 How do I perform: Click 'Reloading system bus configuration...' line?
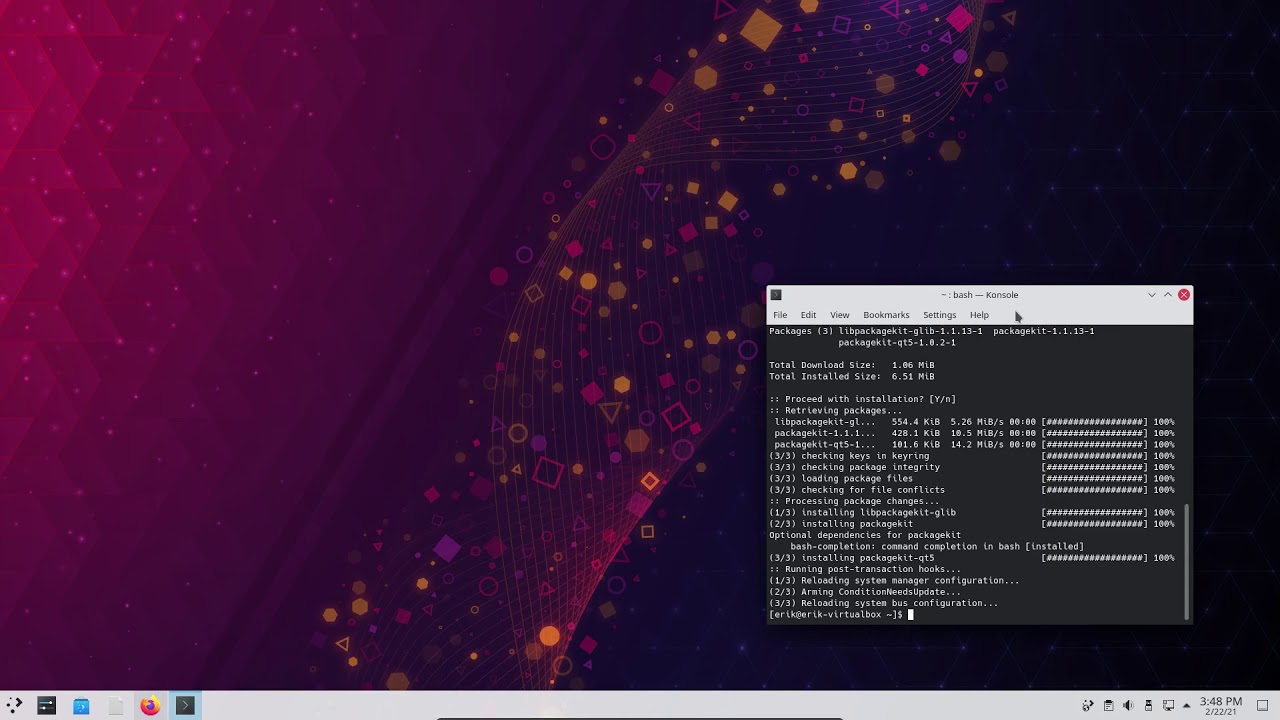tap(884, 603)
